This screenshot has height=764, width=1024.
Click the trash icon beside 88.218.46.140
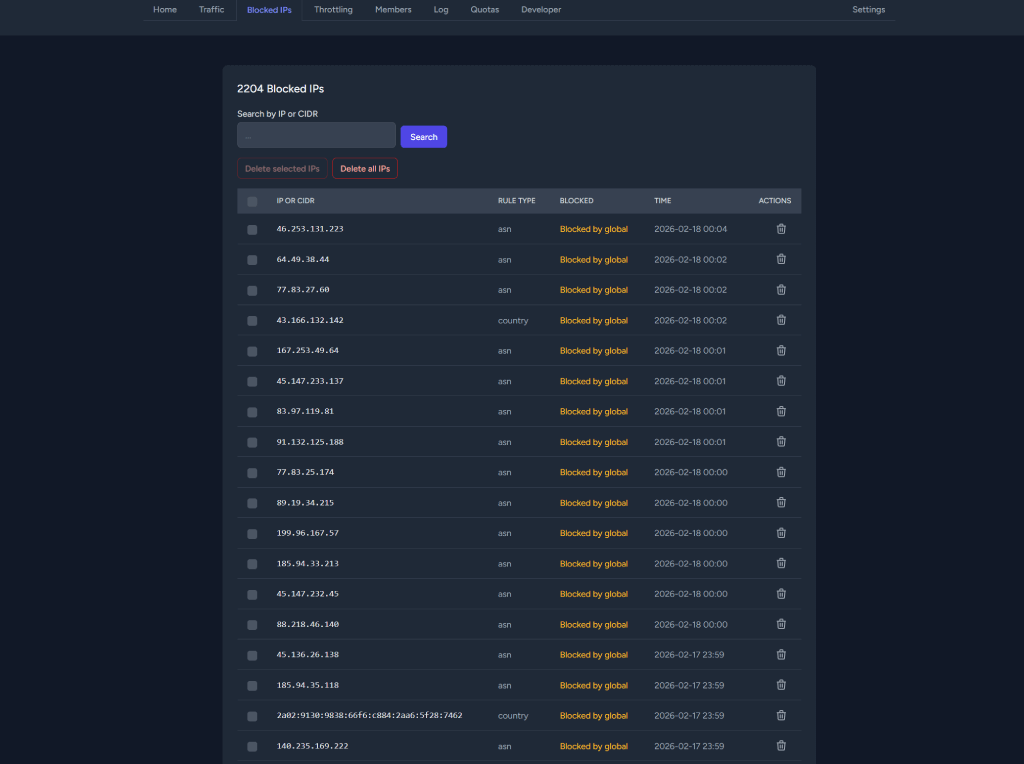click(781, 624)
